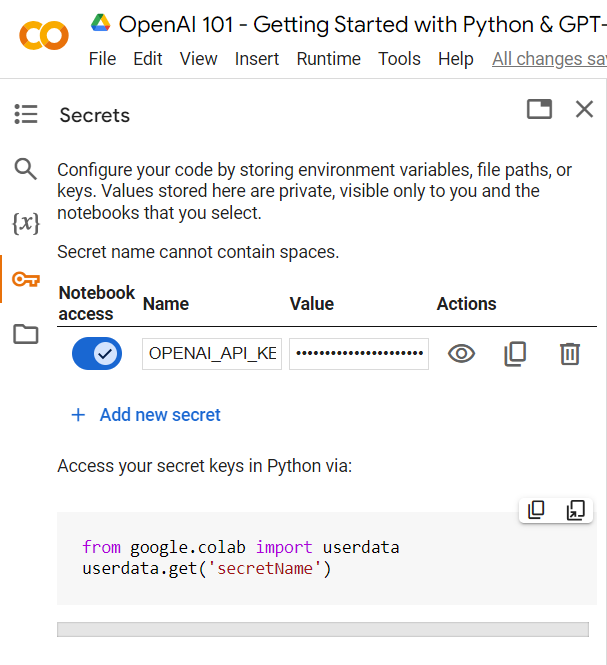This screenshot has width=607, height=665.
Task: Insert the code snippet into a cell
Action: [x=576, y=510]
